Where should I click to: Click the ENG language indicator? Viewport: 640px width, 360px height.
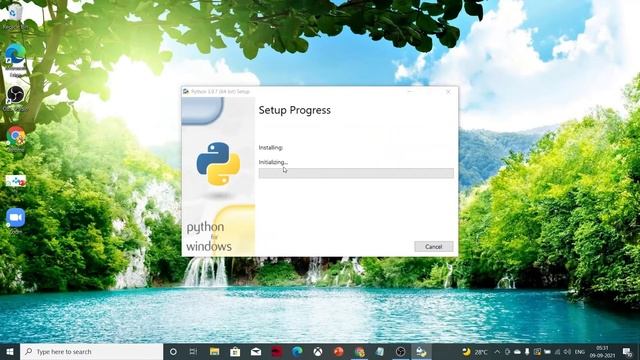coord(580,351)
